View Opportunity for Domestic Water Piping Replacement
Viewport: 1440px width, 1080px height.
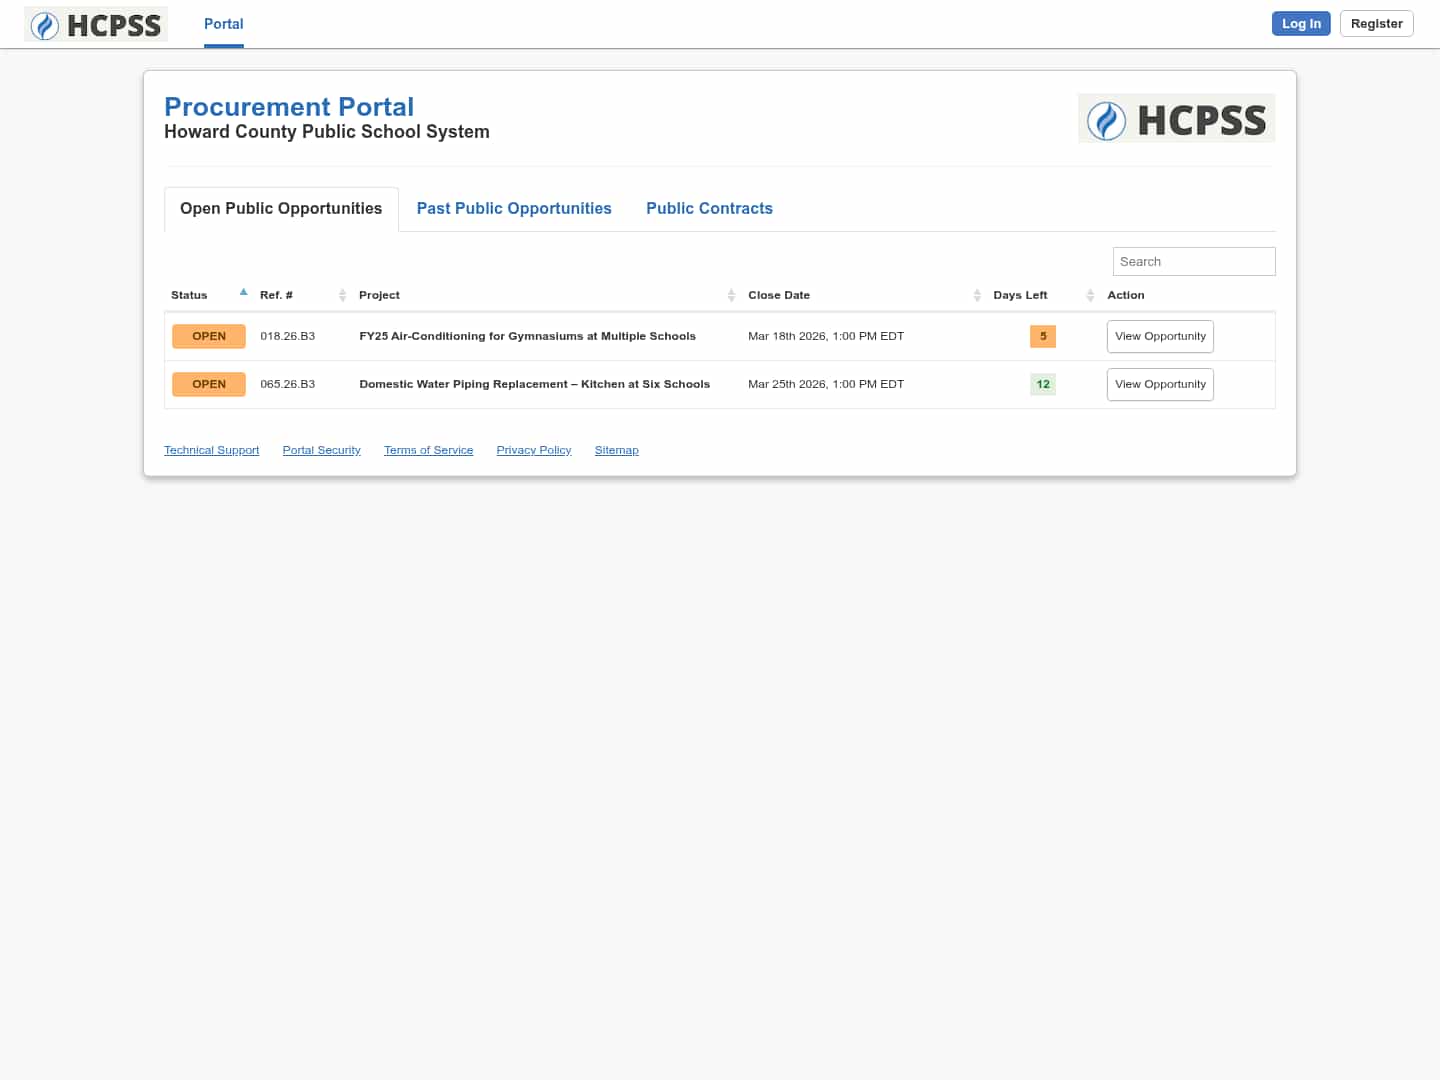coord(1160,384)
